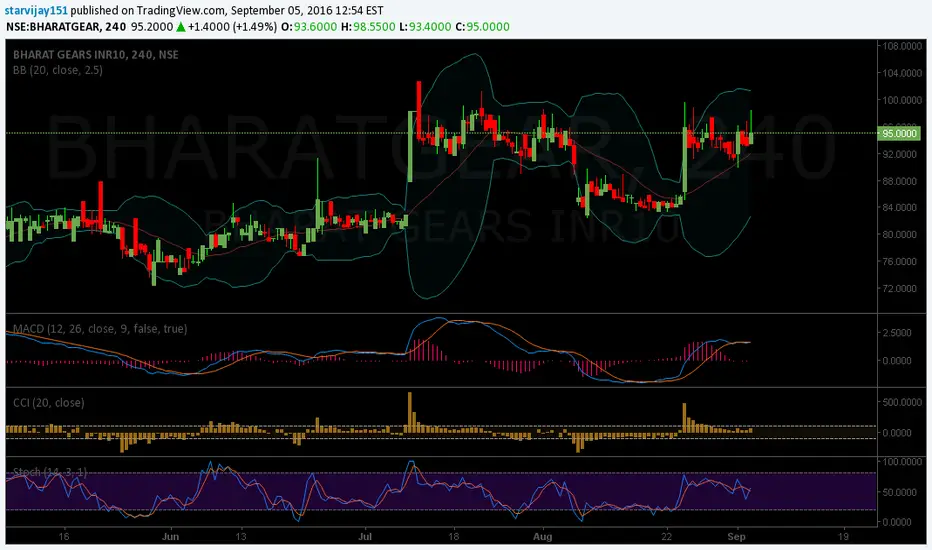Click the green 95.0000 current price tag
The image size is (932, 550).
899,134
